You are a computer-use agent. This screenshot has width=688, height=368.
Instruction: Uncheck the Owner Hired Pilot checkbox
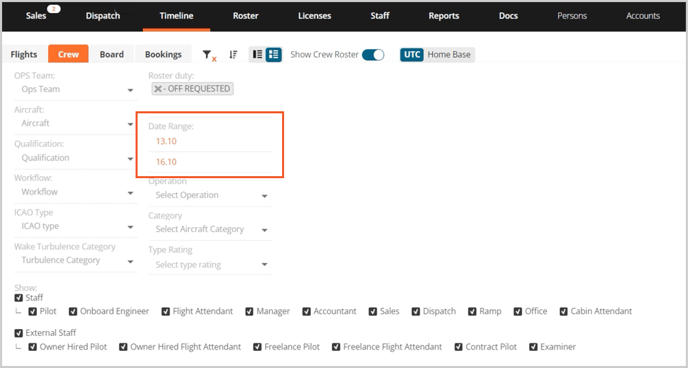click(x=32, y=347)
